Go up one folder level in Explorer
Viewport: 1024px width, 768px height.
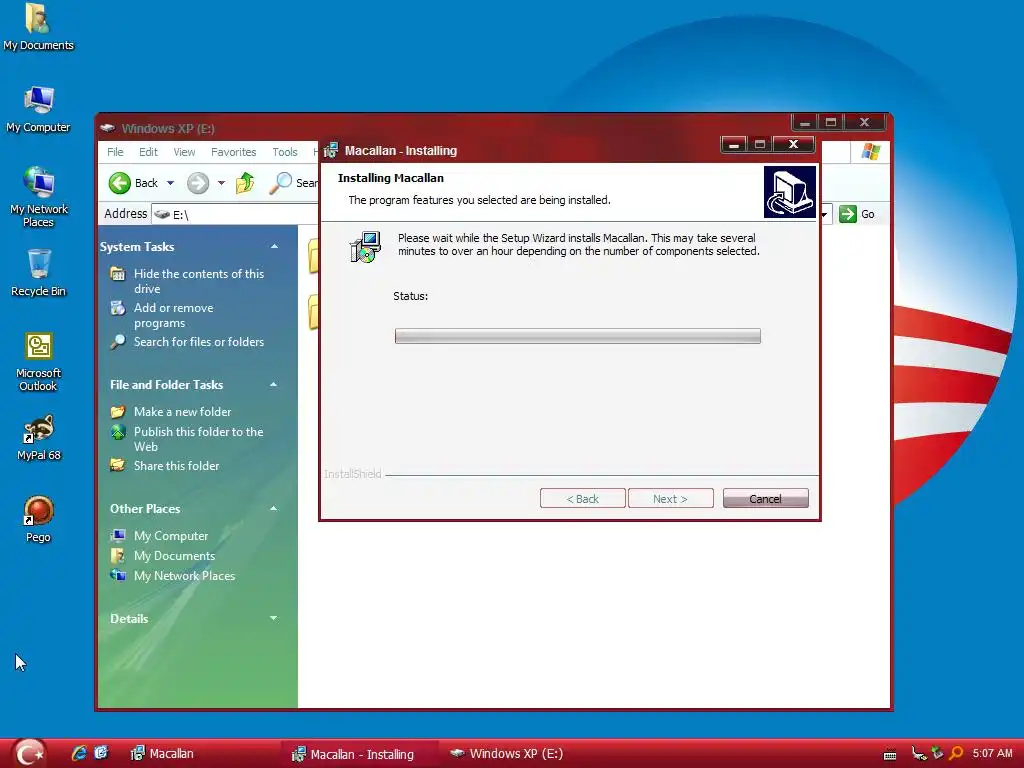click(x=245, y=183)
